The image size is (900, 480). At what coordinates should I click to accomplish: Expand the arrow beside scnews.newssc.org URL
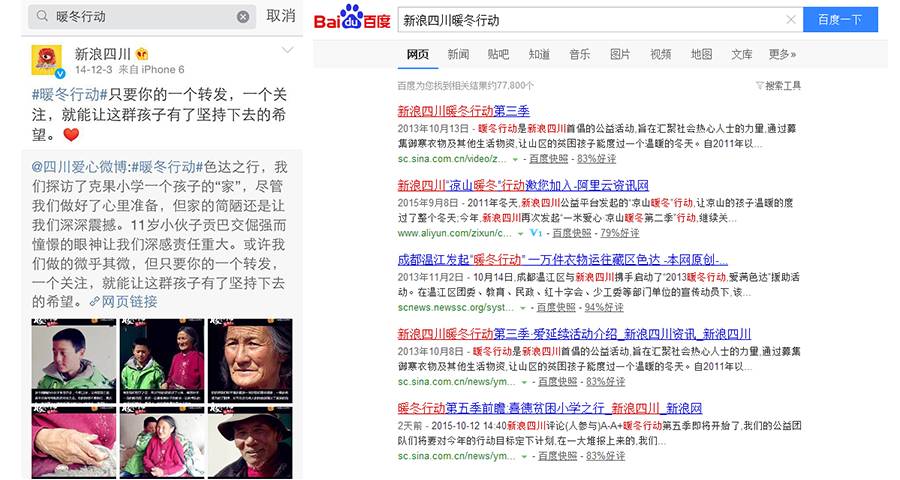(522, 308)
